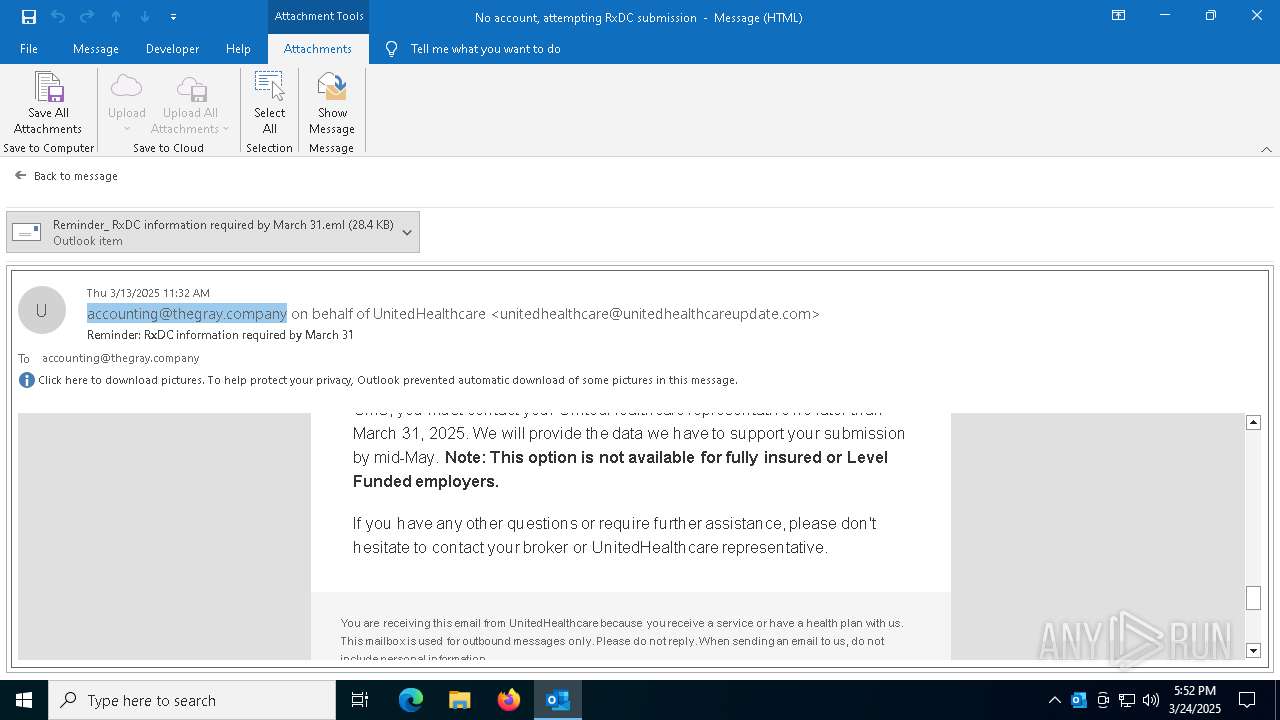Open the File menu

pyautogui.click(x=29, y=48)
